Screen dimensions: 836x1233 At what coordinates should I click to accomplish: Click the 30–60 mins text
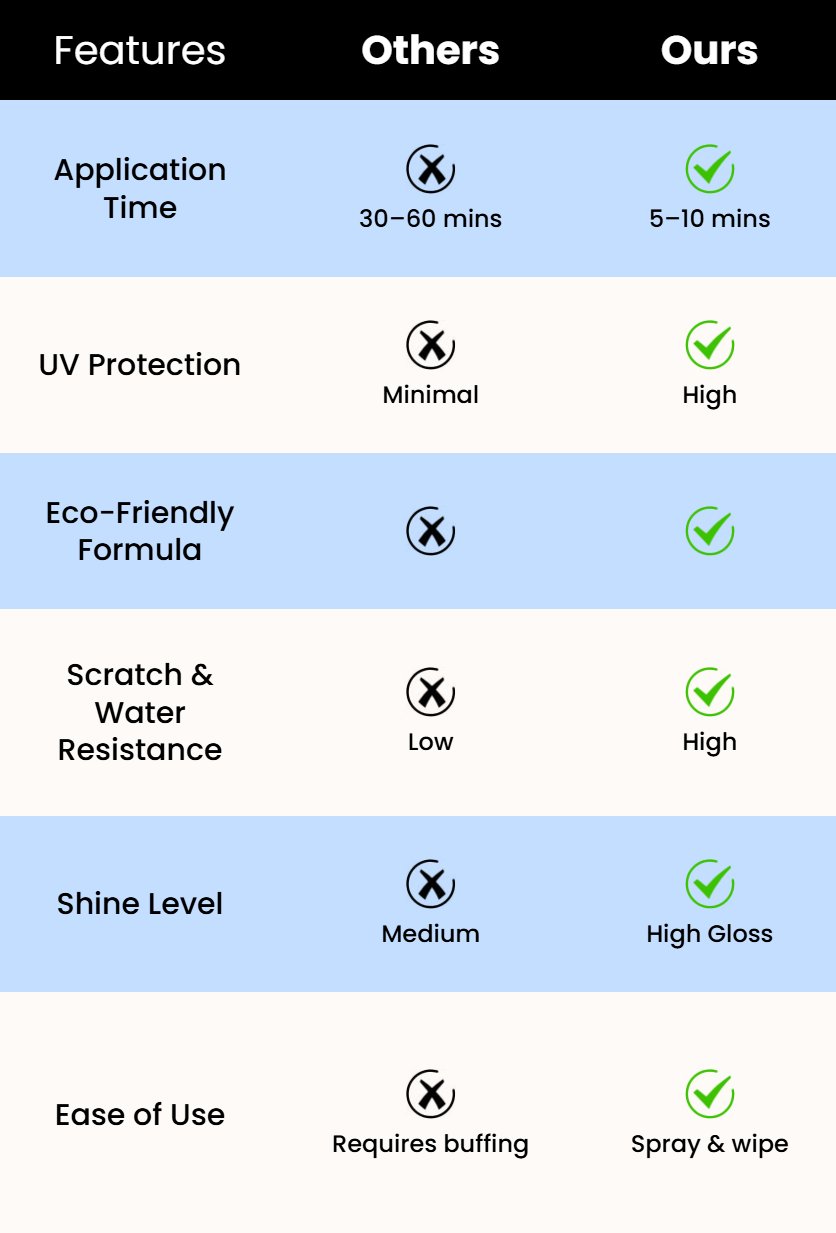coord(431,218)
